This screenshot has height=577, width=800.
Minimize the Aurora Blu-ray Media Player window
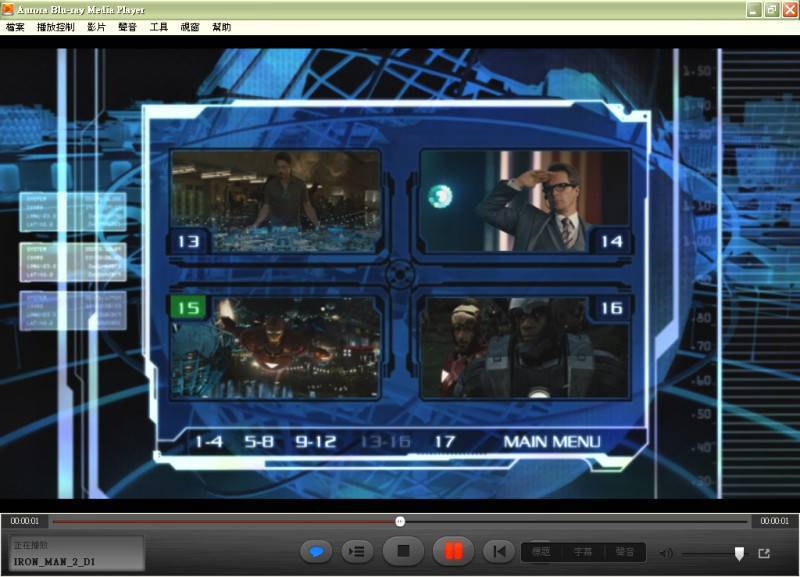[754, 10]
